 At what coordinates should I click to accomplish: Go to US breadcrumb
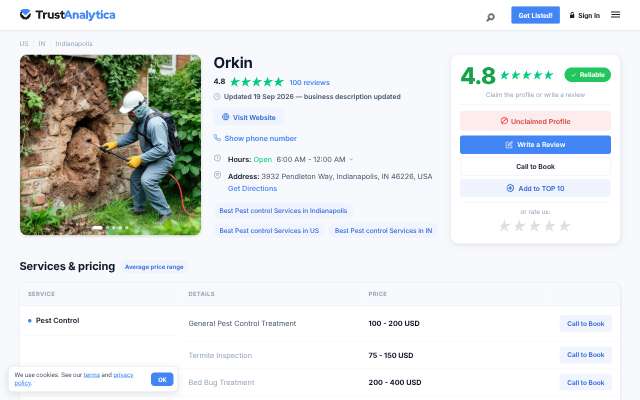[24, 44]
